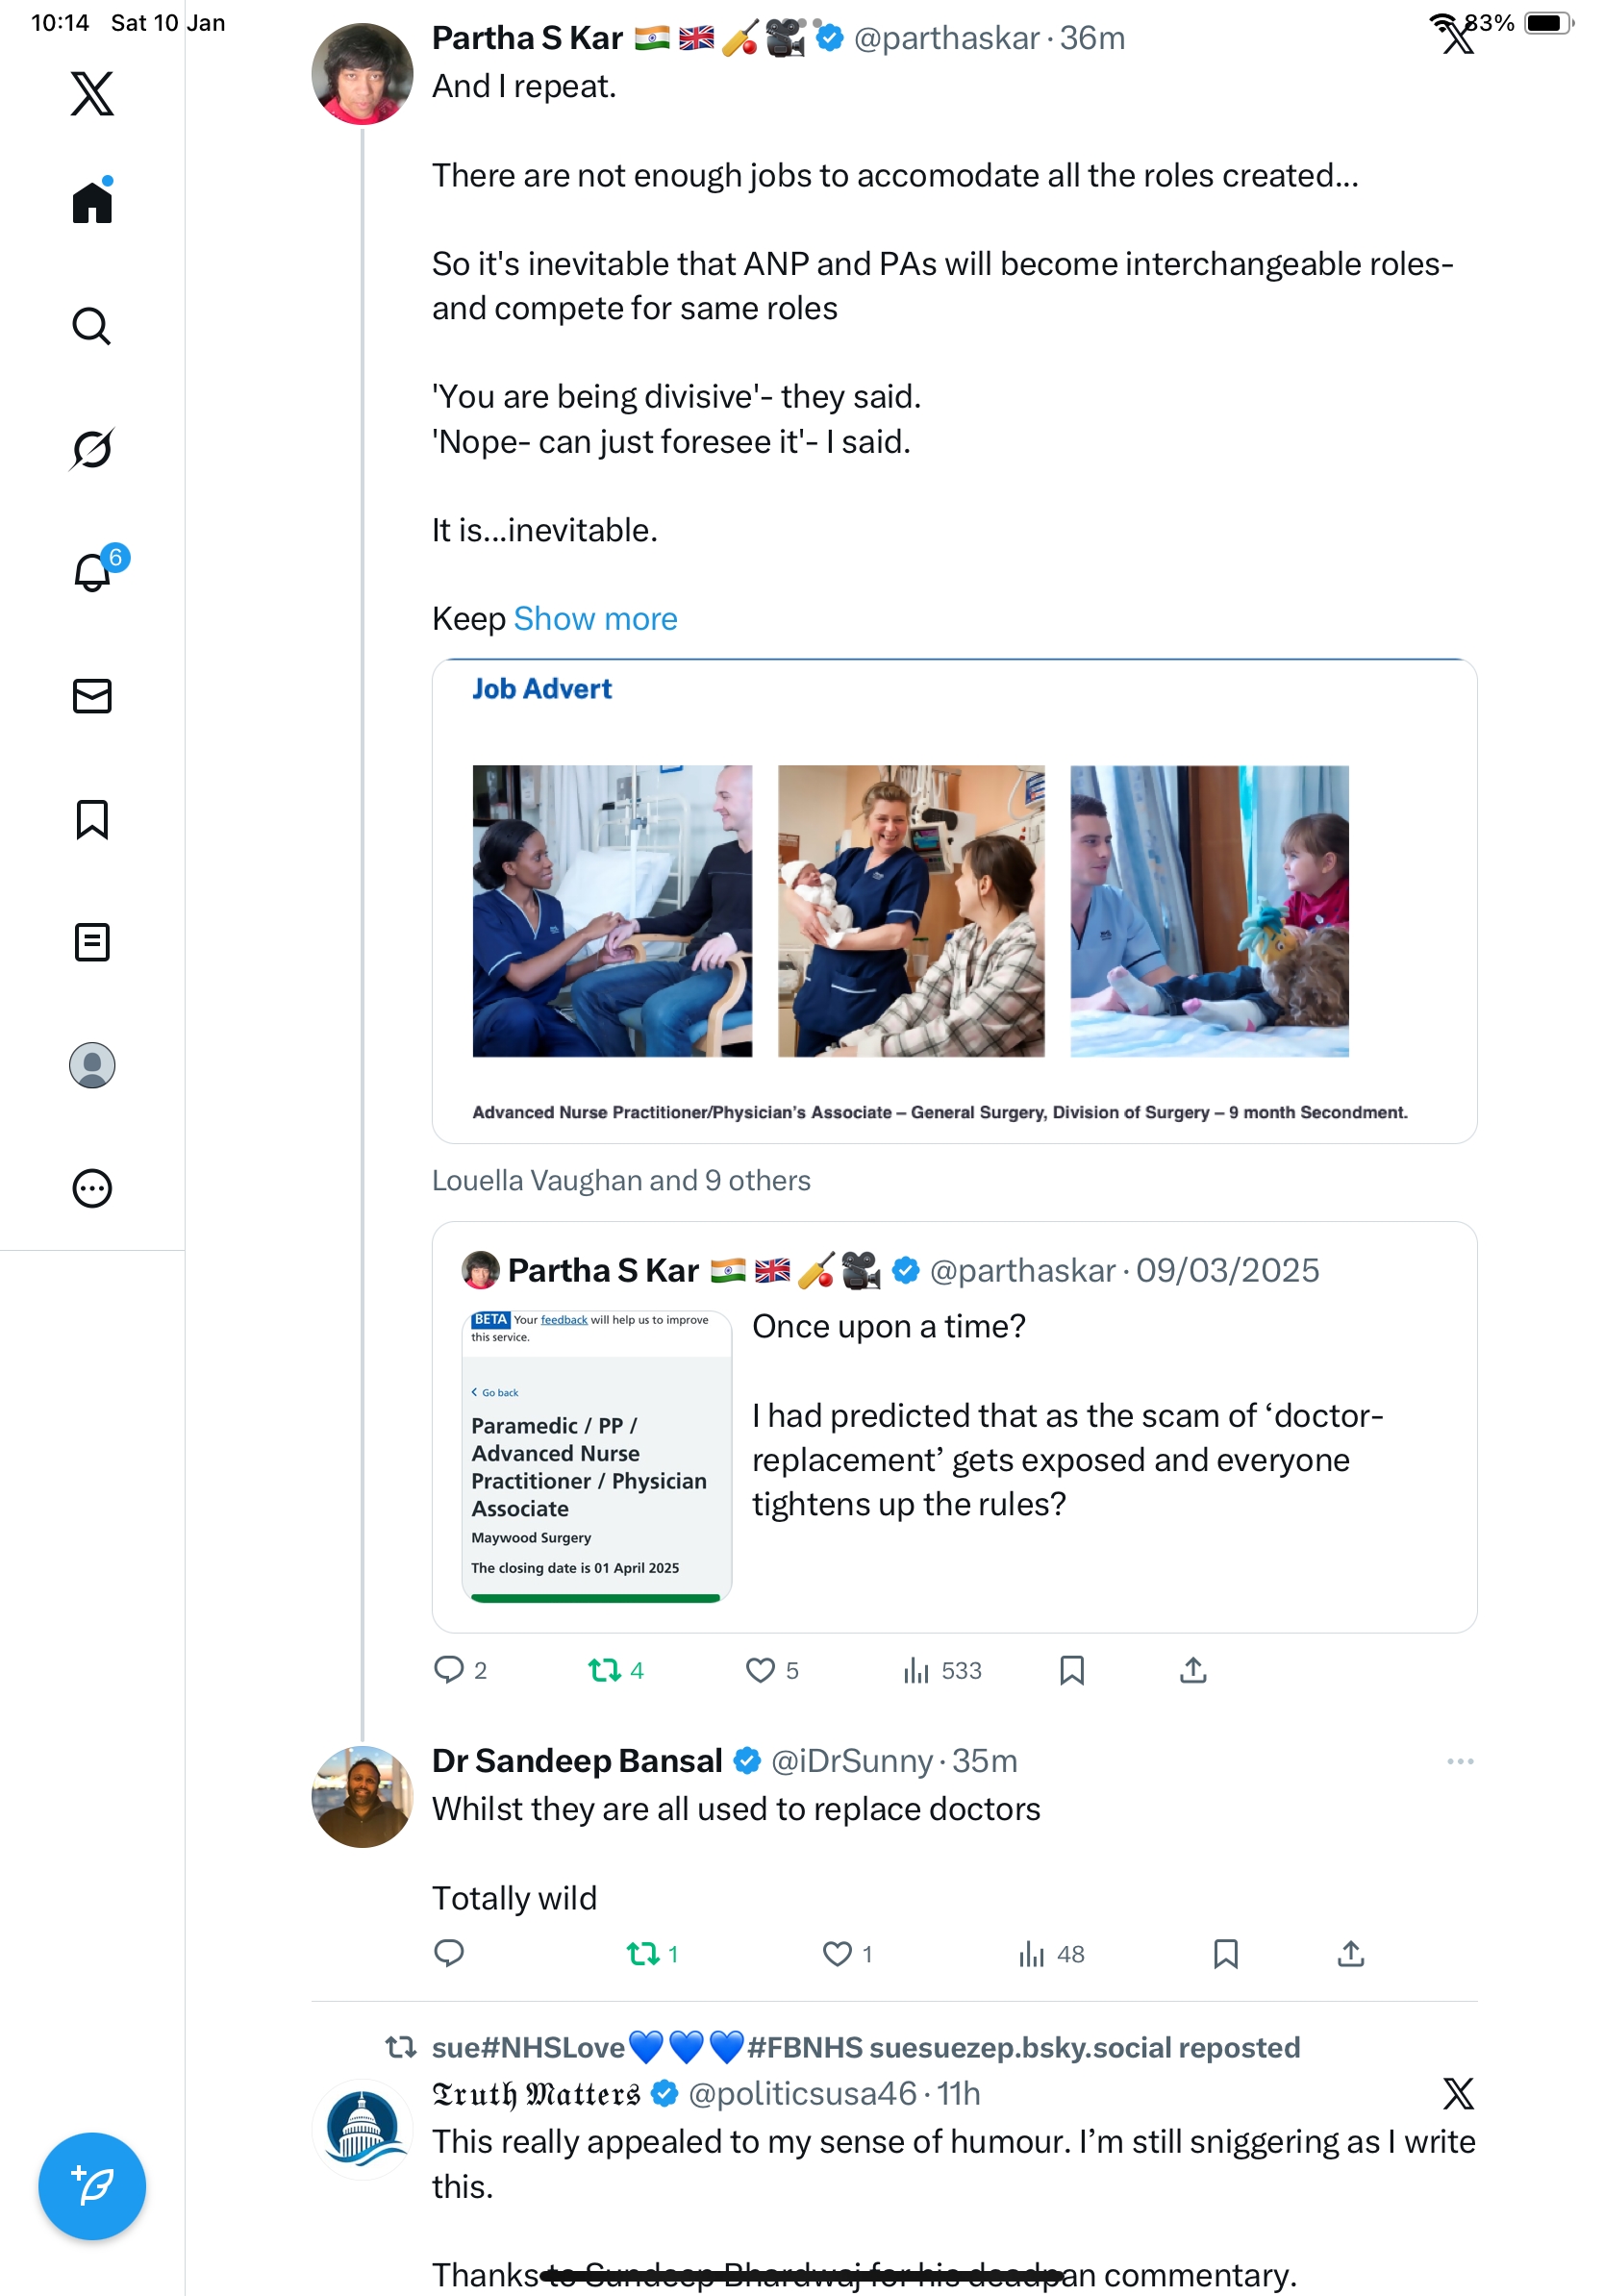Open Profile avatar icon in sidebar
Viewport: 1604px width, 2296px height.
92,1065
